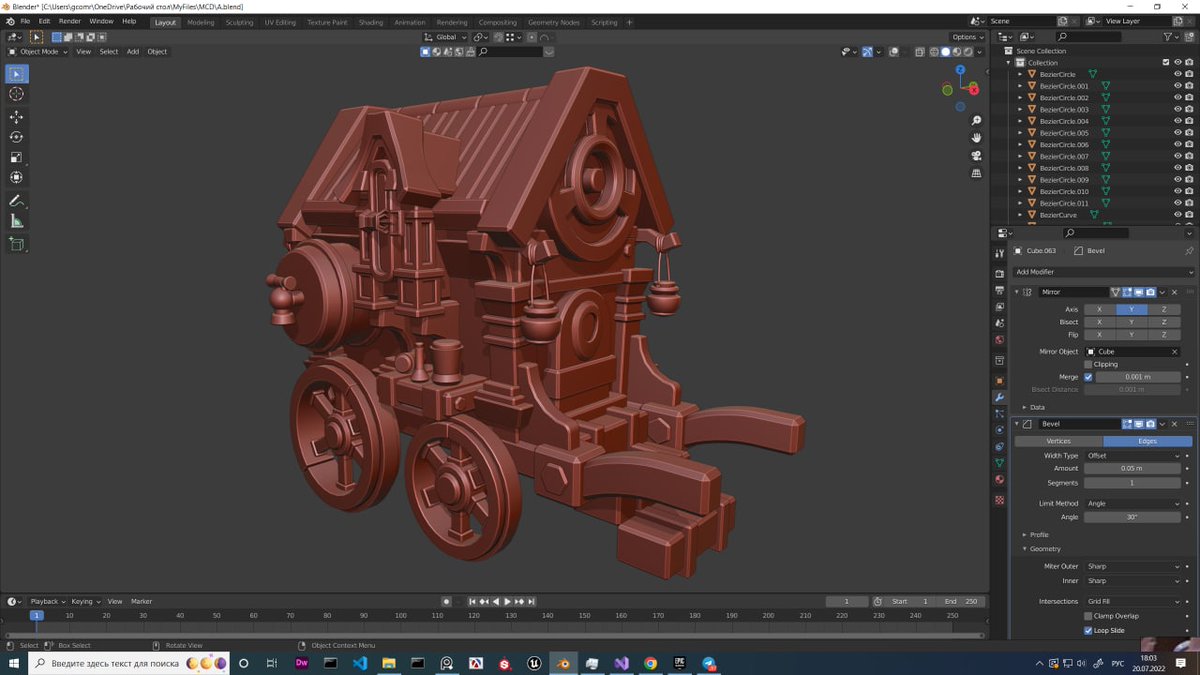This screenshot has width=1200, height=675.
Task: Open the Width Type Offset dropdown
Action: 1132,456
